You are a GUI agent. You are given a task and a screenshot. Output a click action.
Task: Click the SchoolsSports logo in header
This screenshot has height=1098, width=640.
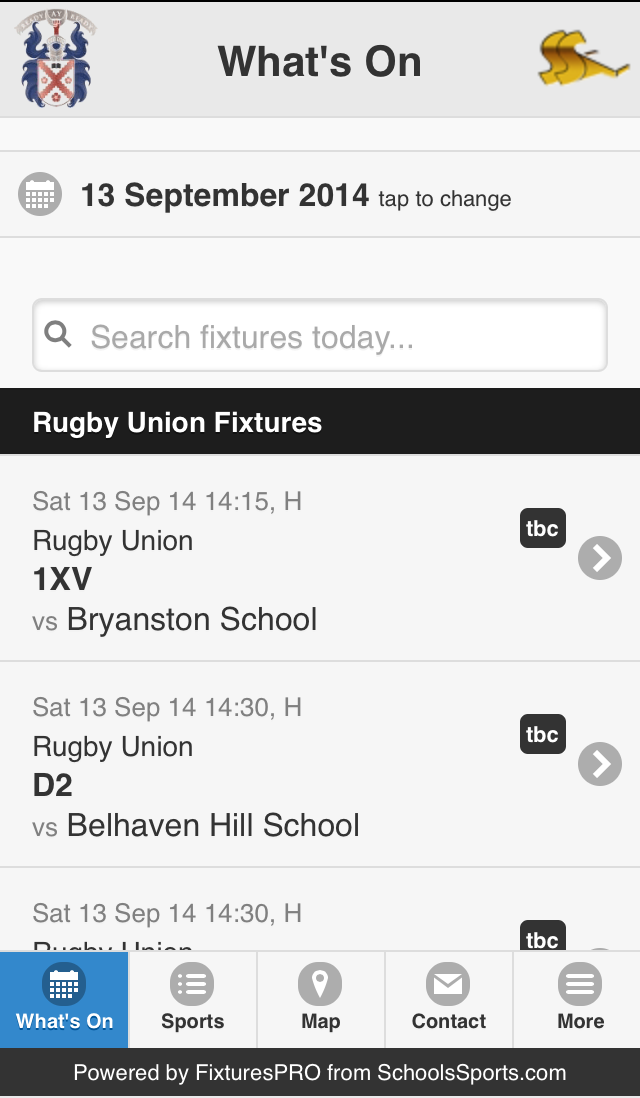point(583,58)
